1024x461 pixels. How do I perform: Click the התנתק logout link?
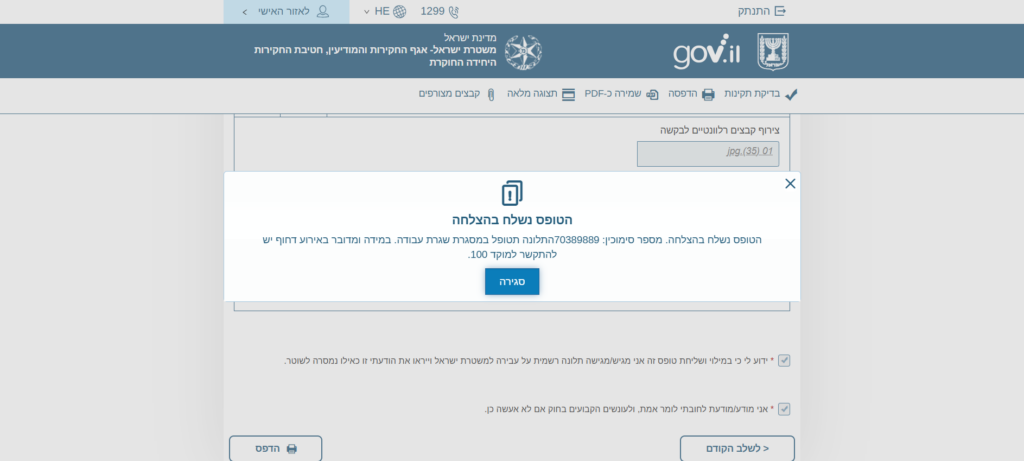pyautogui.click(x=762, y=11)
